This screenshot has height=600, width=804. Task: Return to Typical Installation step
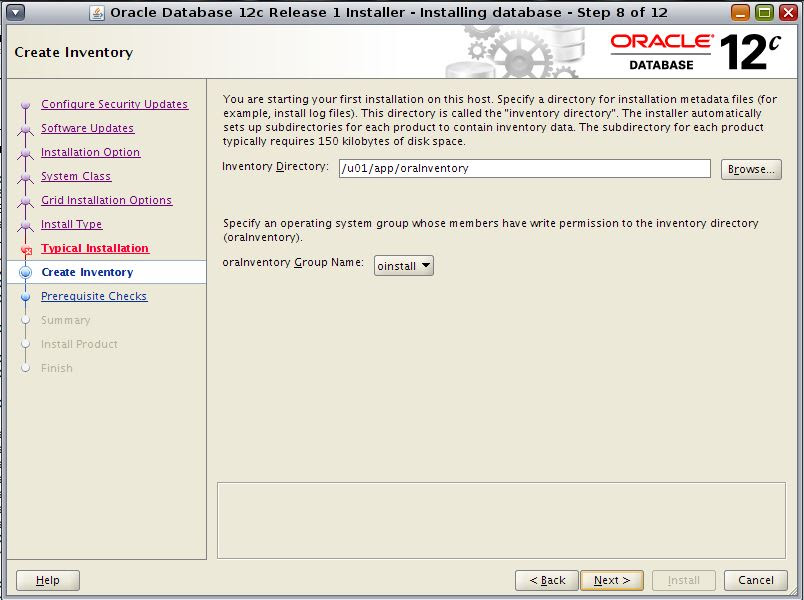(x=95, y=248)
